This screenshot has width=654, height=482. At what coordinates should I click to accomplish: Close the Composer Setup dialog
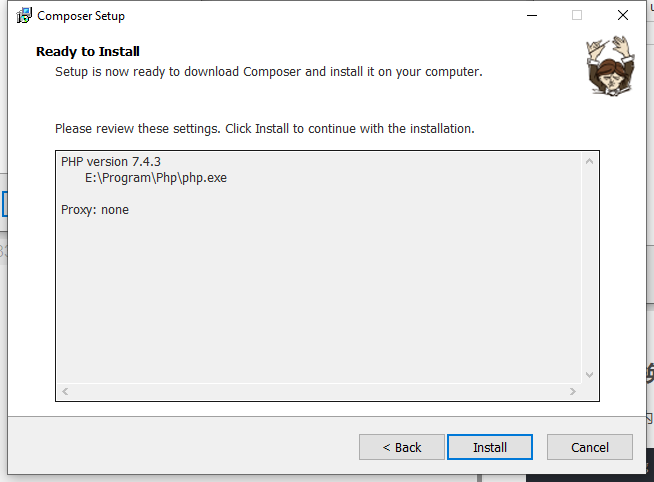(x=623, y=16)
